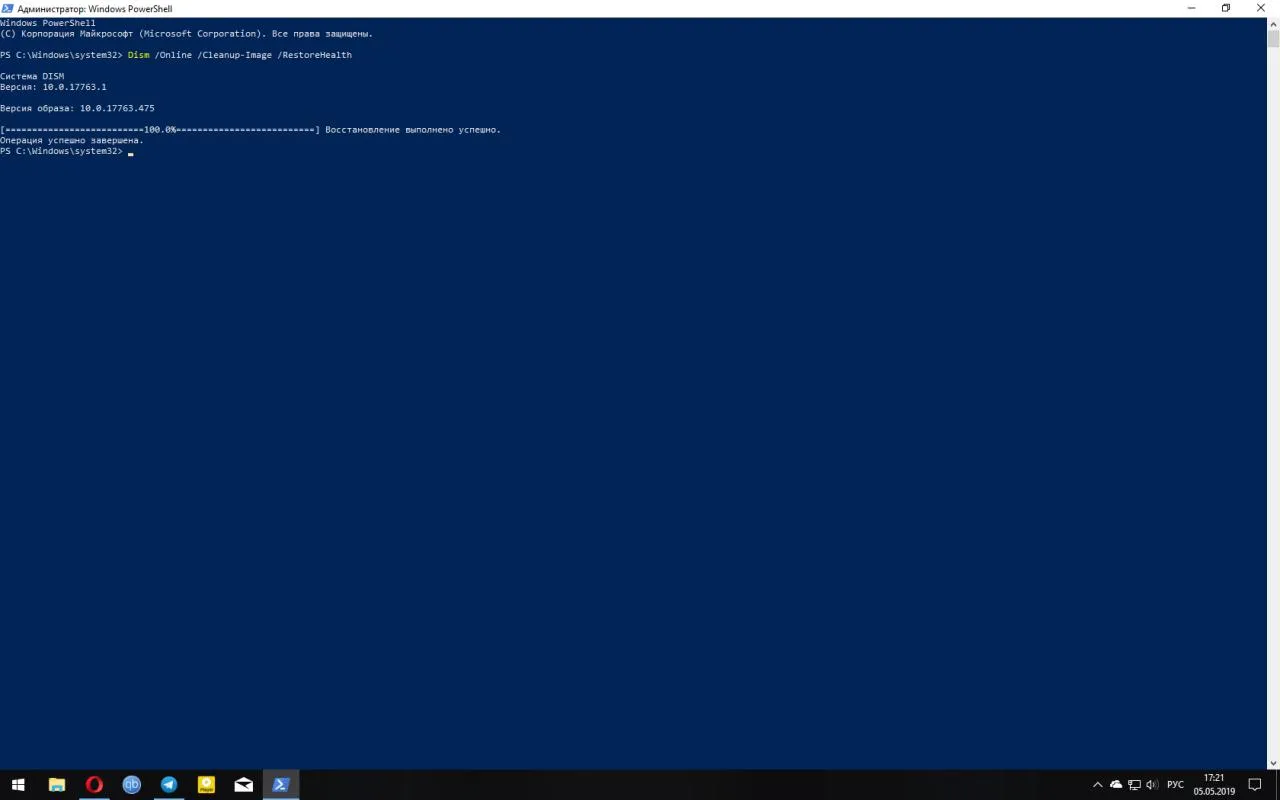
Task: Show hidden system tray icons
Action: (x=1098, y=785)
